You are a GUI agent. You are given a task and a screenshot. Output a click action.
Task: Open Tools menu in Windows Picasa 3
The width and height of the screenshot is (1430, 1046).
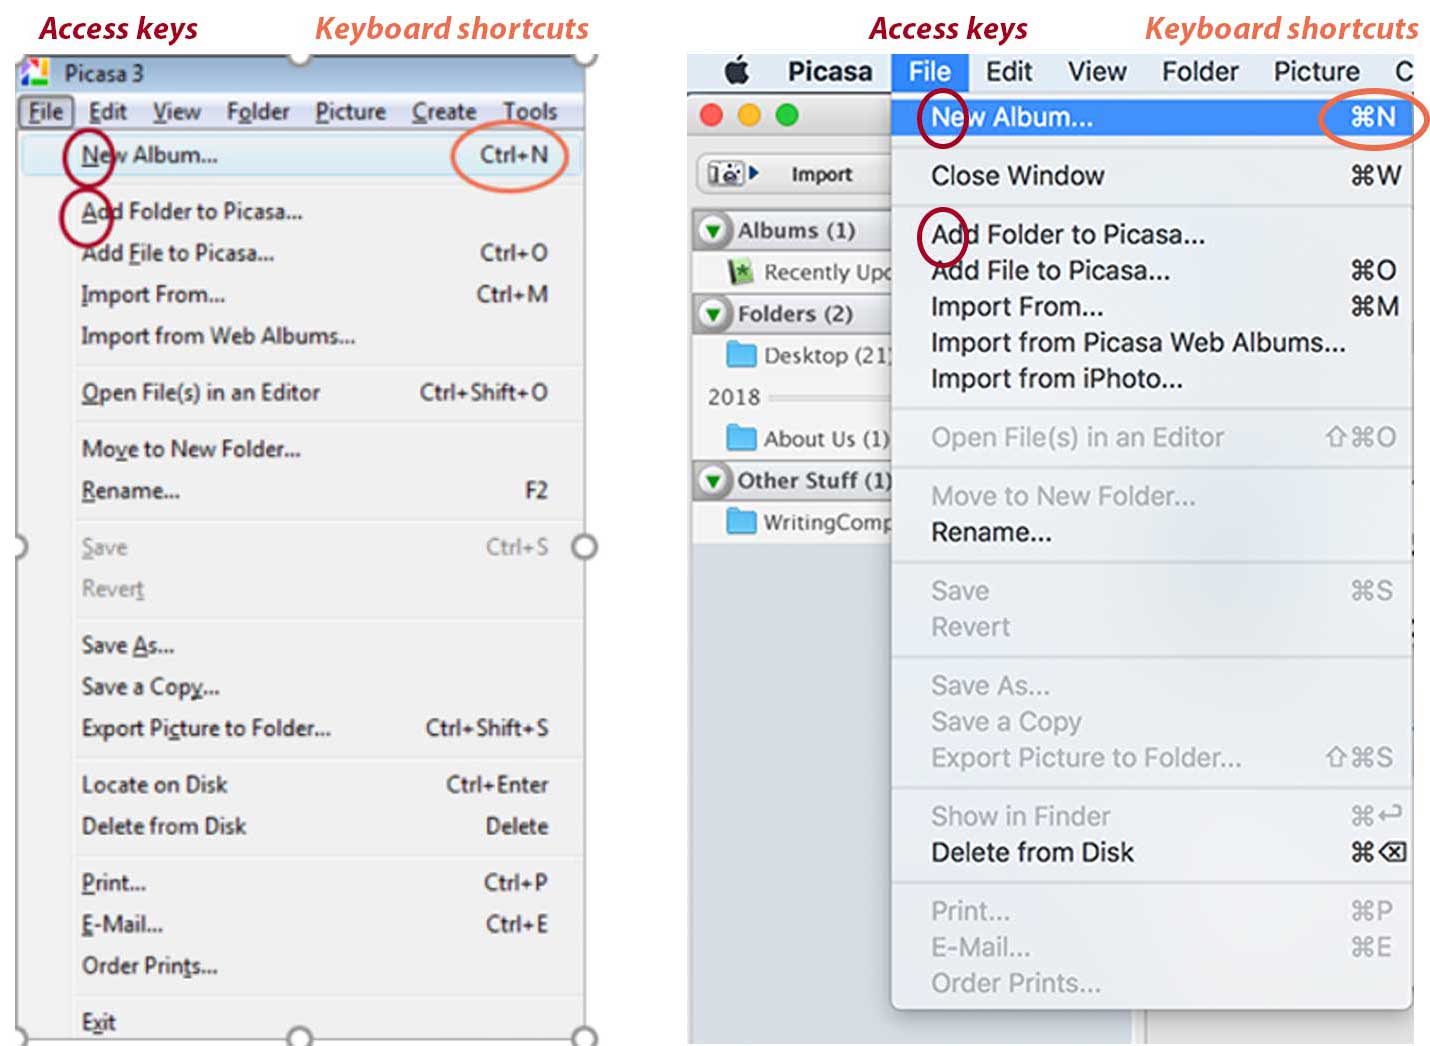click(x=529, y=111)
